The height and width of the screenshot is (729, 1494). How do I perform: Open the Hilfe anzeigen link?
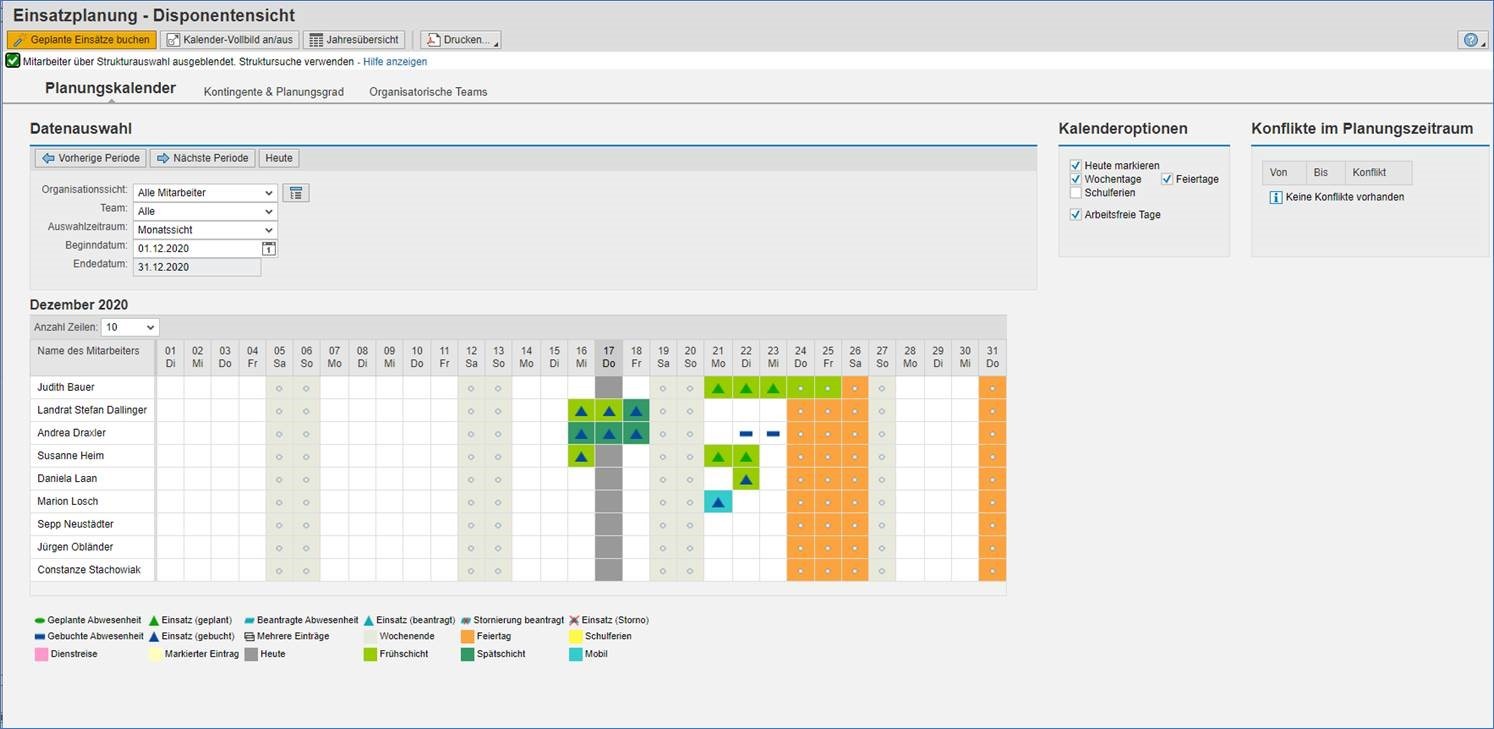[395, 62]
